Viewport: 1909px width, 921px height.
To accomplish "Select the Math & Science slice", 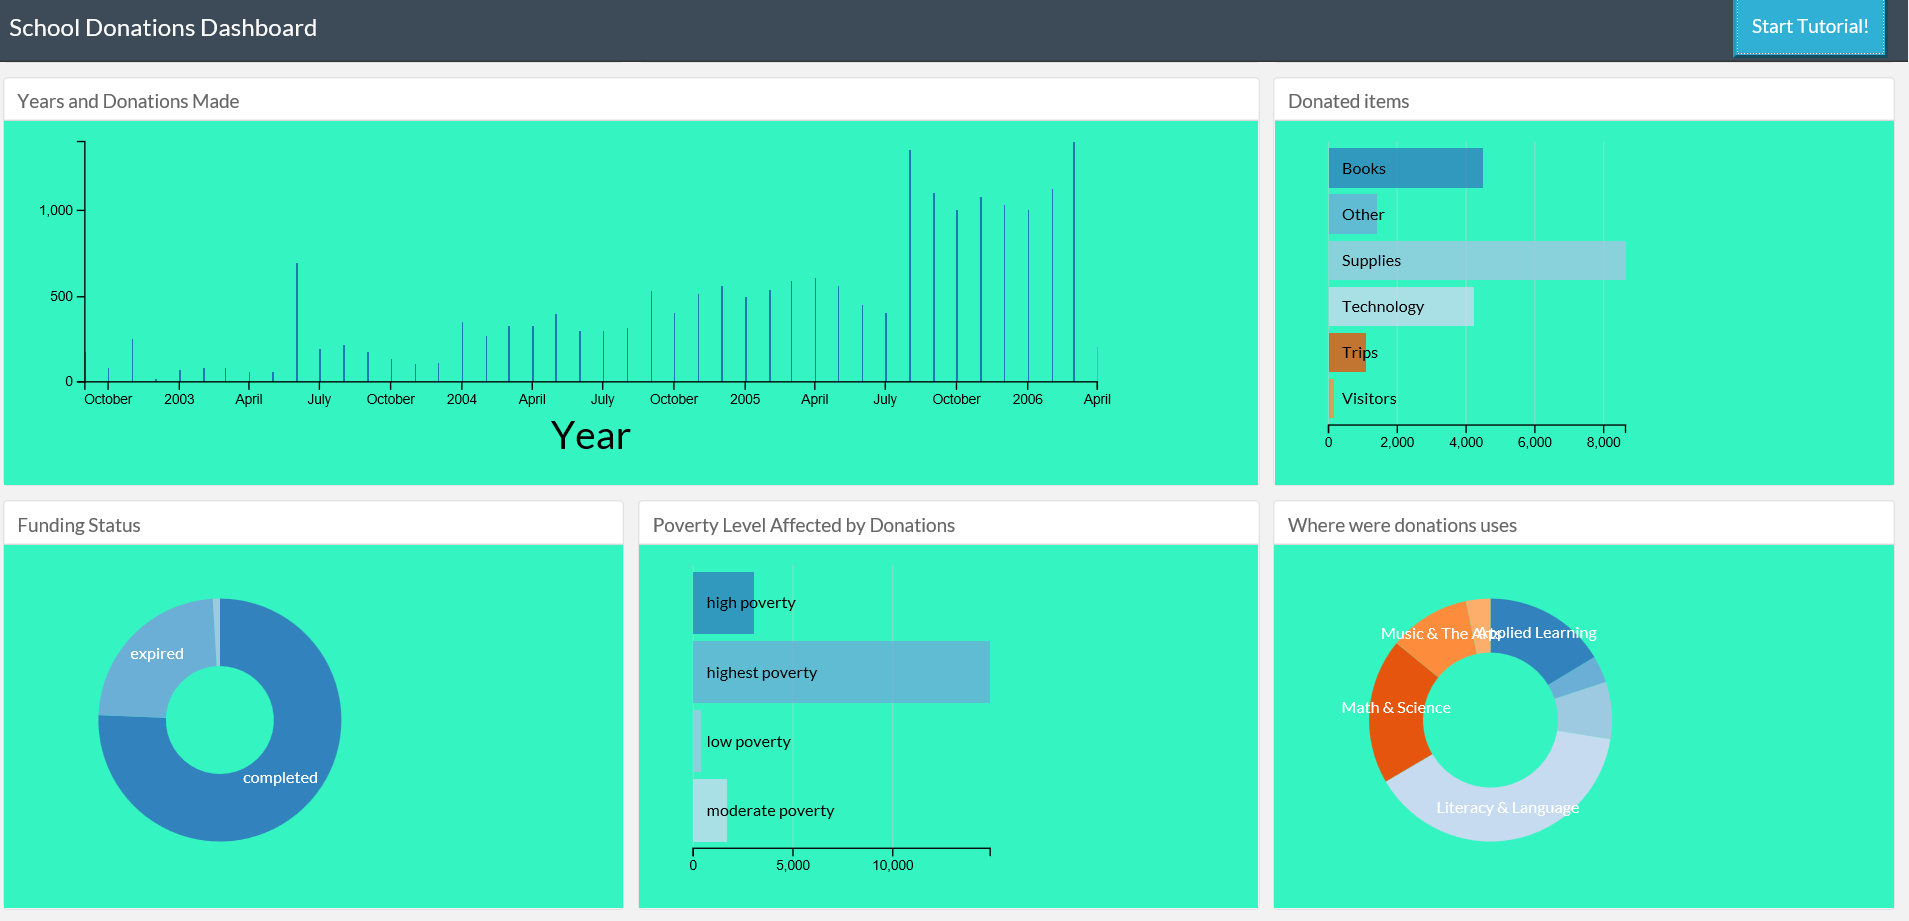I will pos(1396,708).
